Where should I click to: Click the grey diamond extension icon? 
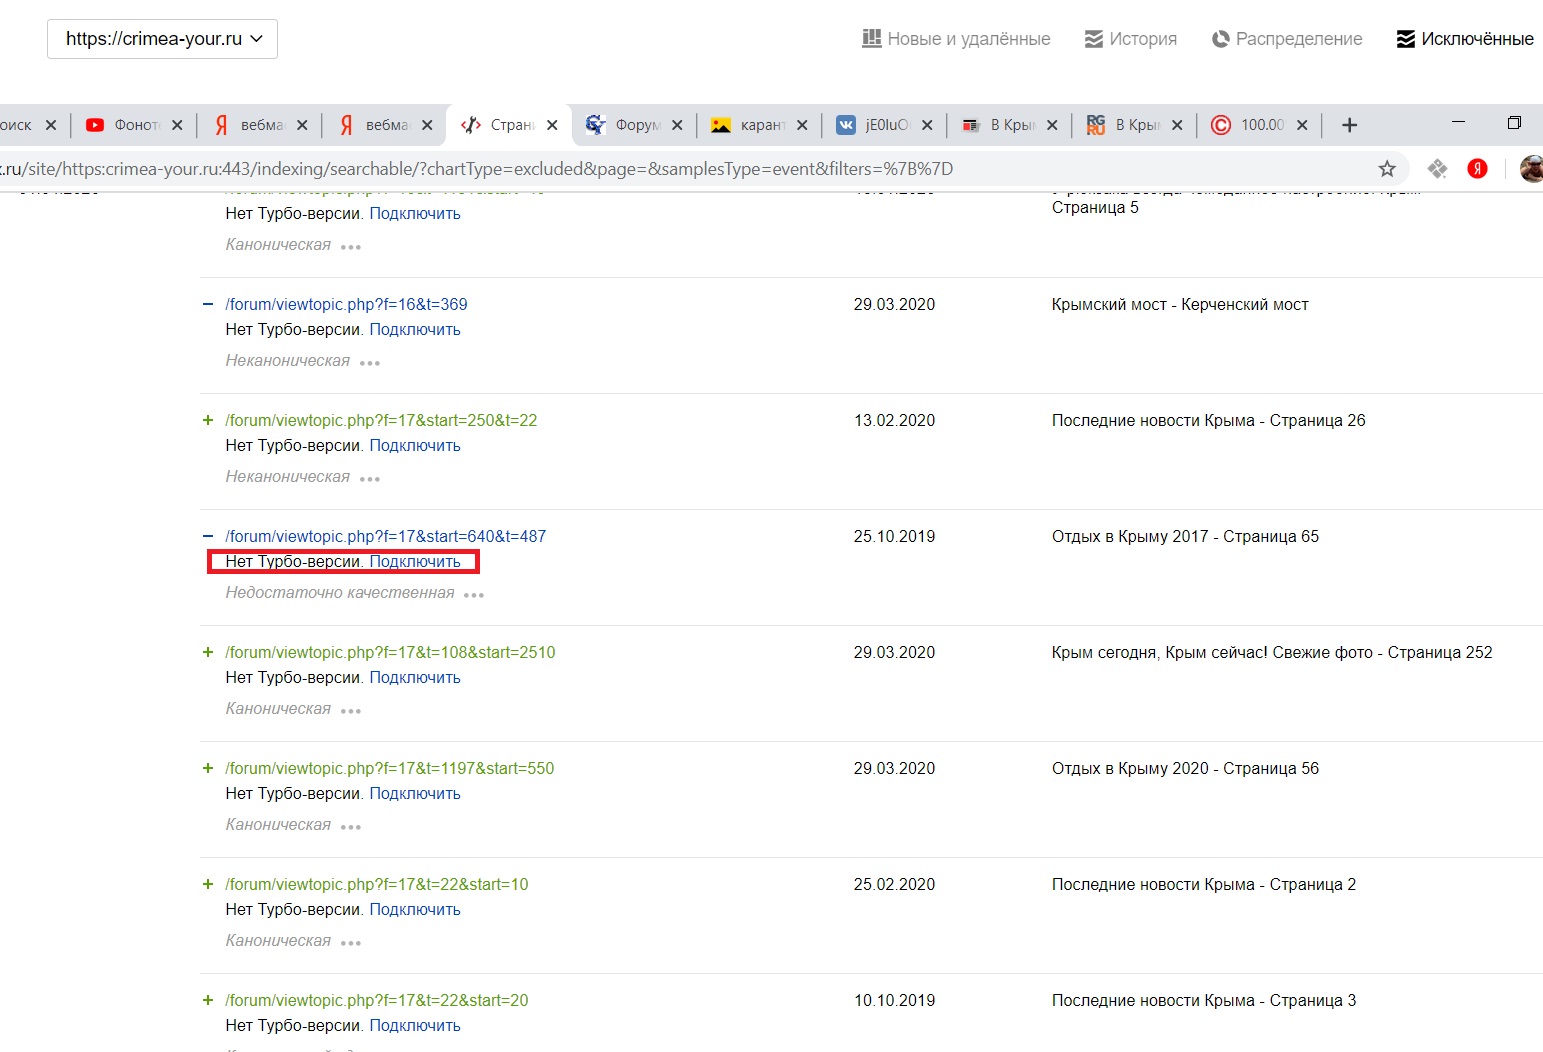[x=1437, y=169]
